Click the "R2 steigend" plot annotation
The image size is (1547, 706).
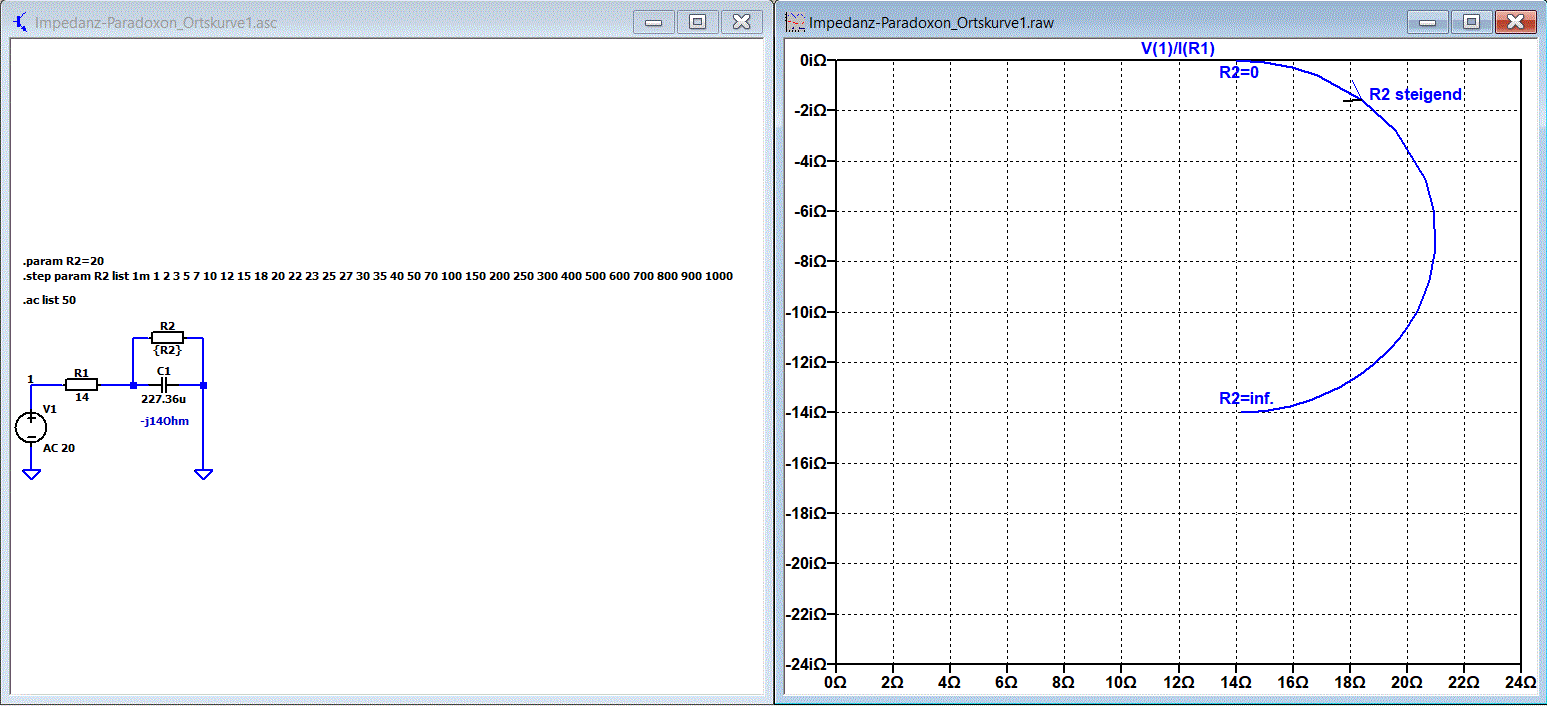1415,94
